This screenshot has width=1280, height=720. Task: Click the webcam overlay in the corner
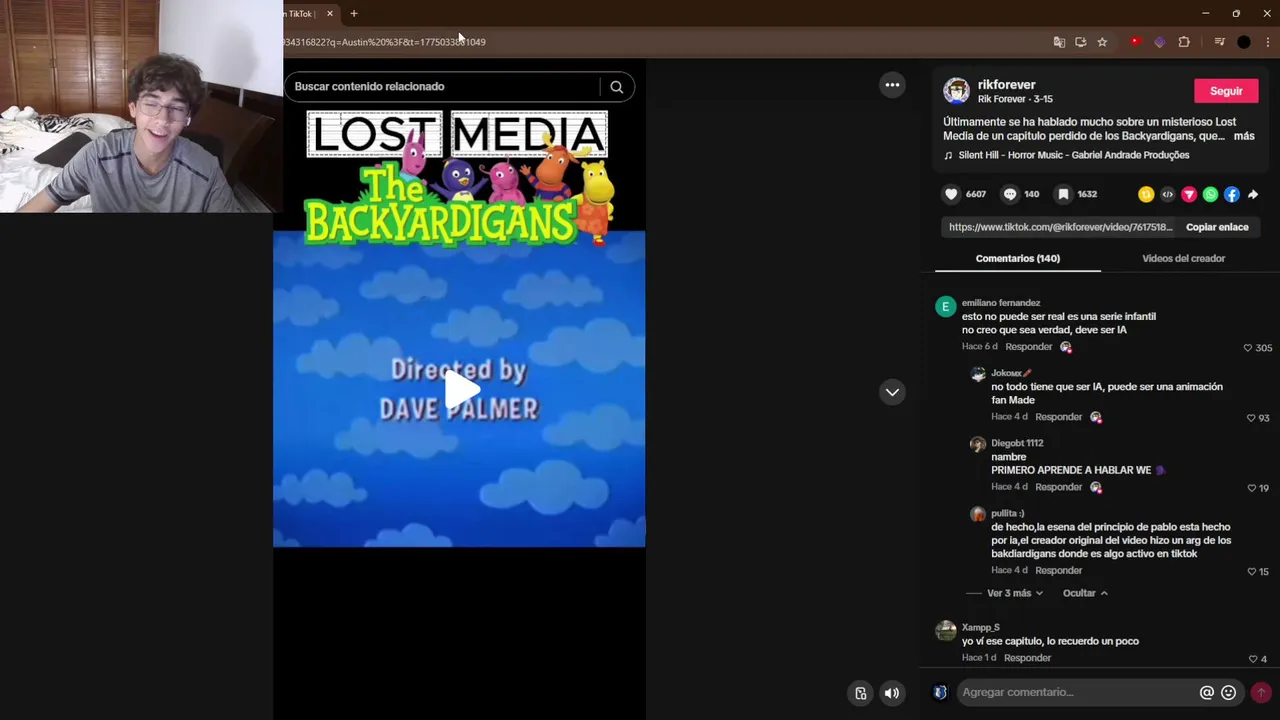pyautogui.click(x=141, y=106)
